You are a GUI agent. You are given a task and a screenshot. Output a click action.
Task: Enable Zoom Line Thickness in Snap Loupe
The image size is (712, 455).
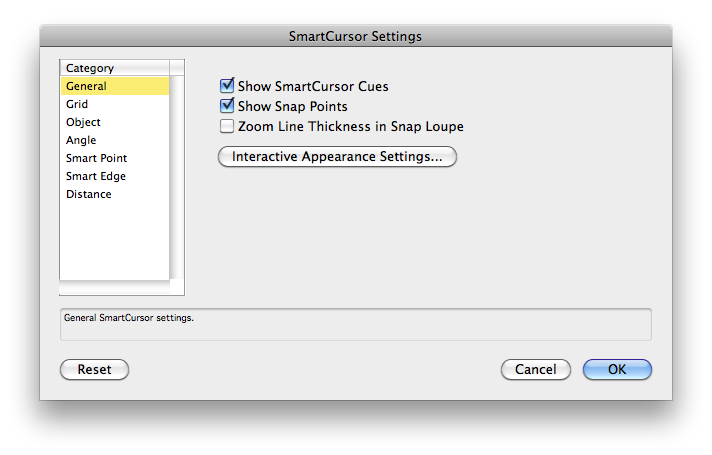(227, 127)
